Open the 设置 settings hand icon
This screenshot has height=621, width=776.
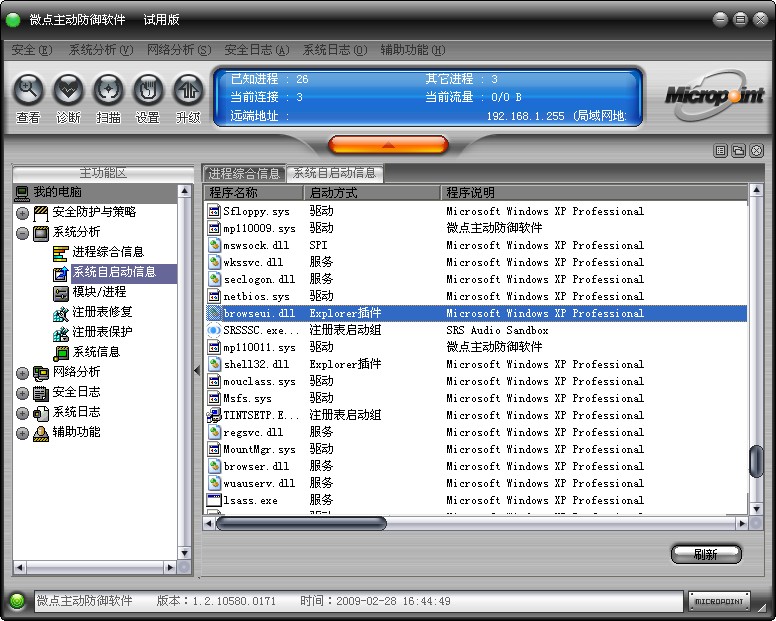click(148, 90)
